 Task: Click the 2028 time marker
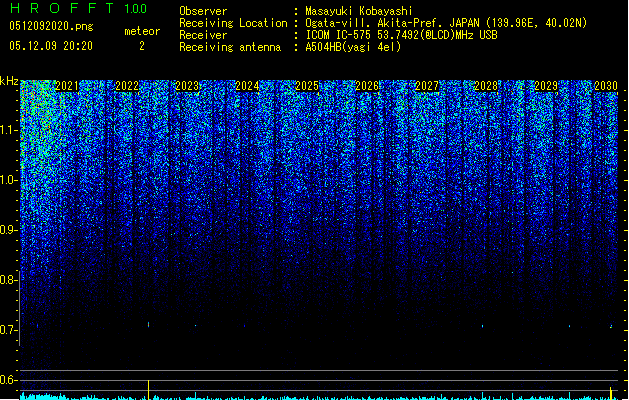486,86
